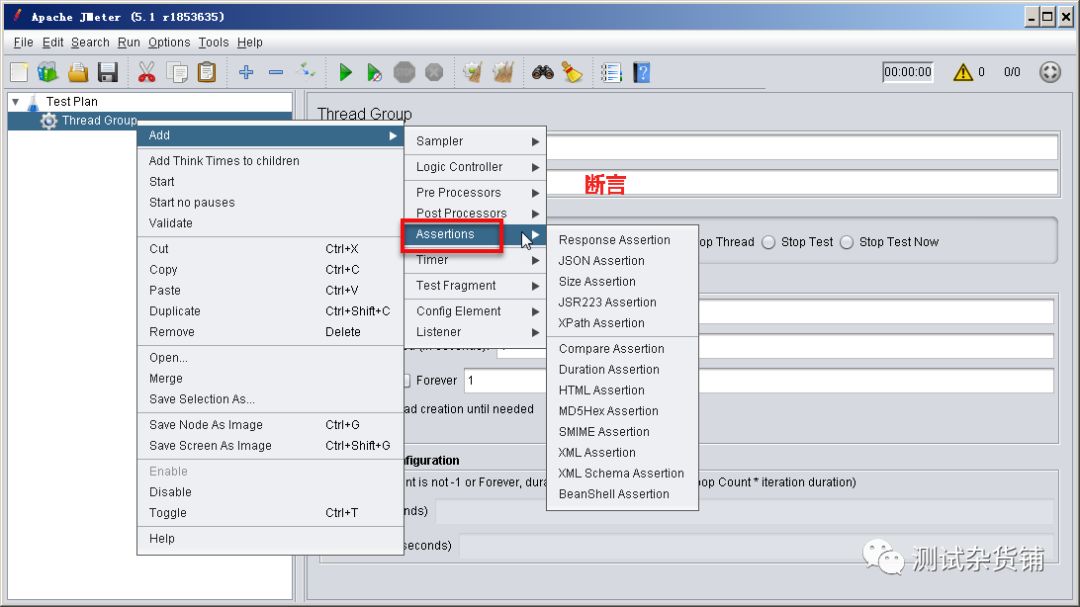
Task: Expand the Listener submenu
Action: tap(476, 331)
